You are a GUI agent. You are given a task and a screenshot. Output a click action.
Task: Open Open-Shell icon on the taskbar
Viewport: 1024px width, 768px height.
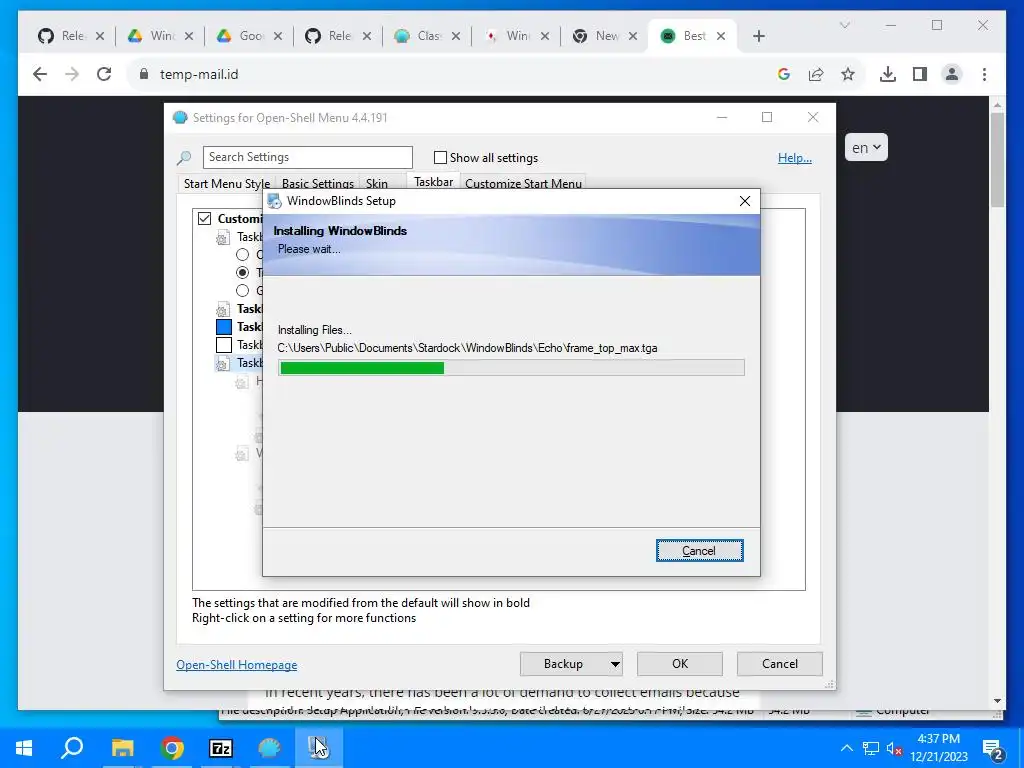tap(269, 748)
